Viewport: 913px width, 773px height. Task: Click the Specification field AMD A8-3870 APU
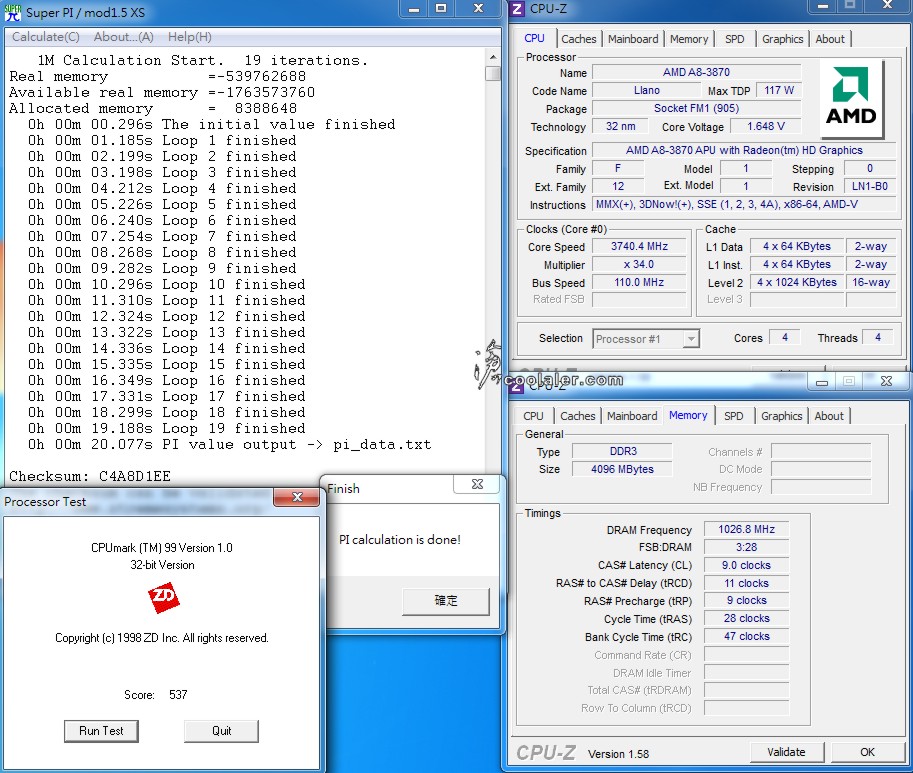[744, 150]
